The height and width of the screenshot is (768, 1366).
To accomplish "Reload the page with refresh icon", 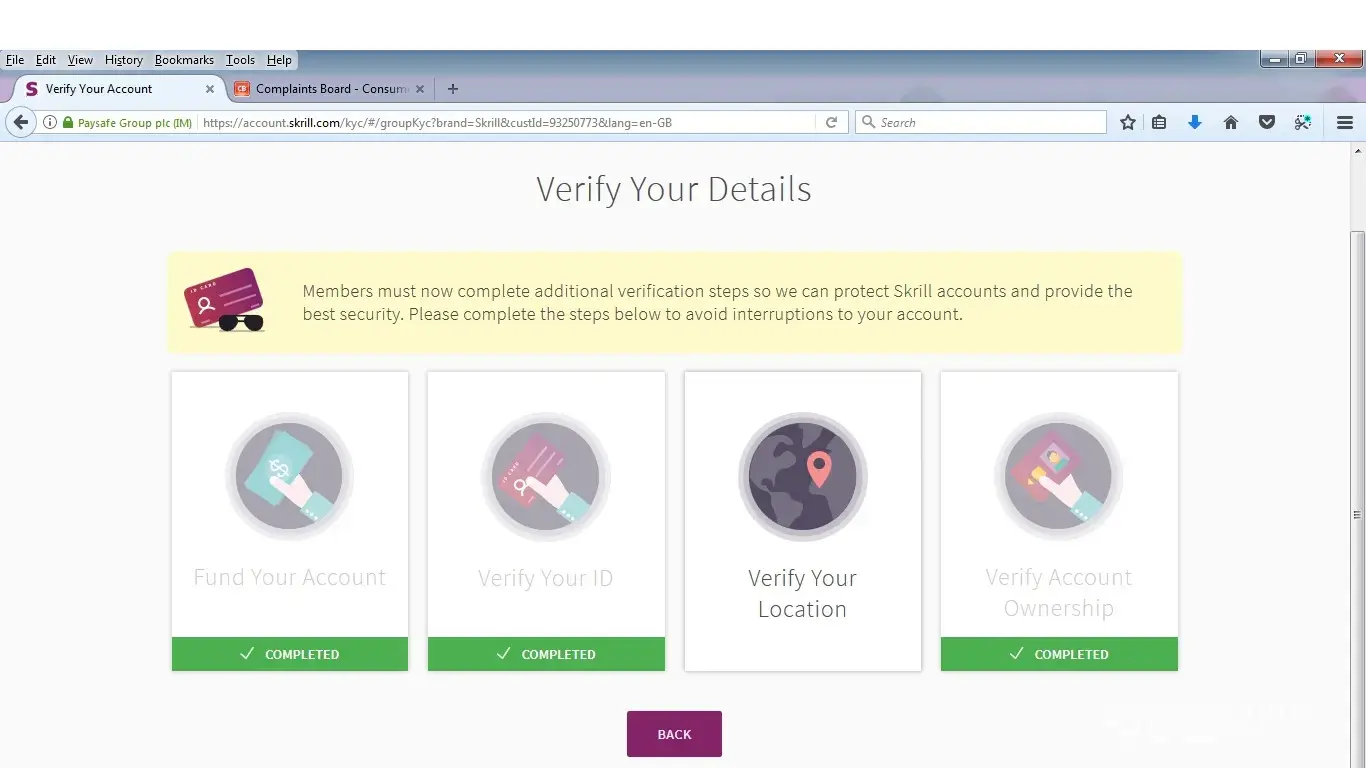I will coord(831,122).
